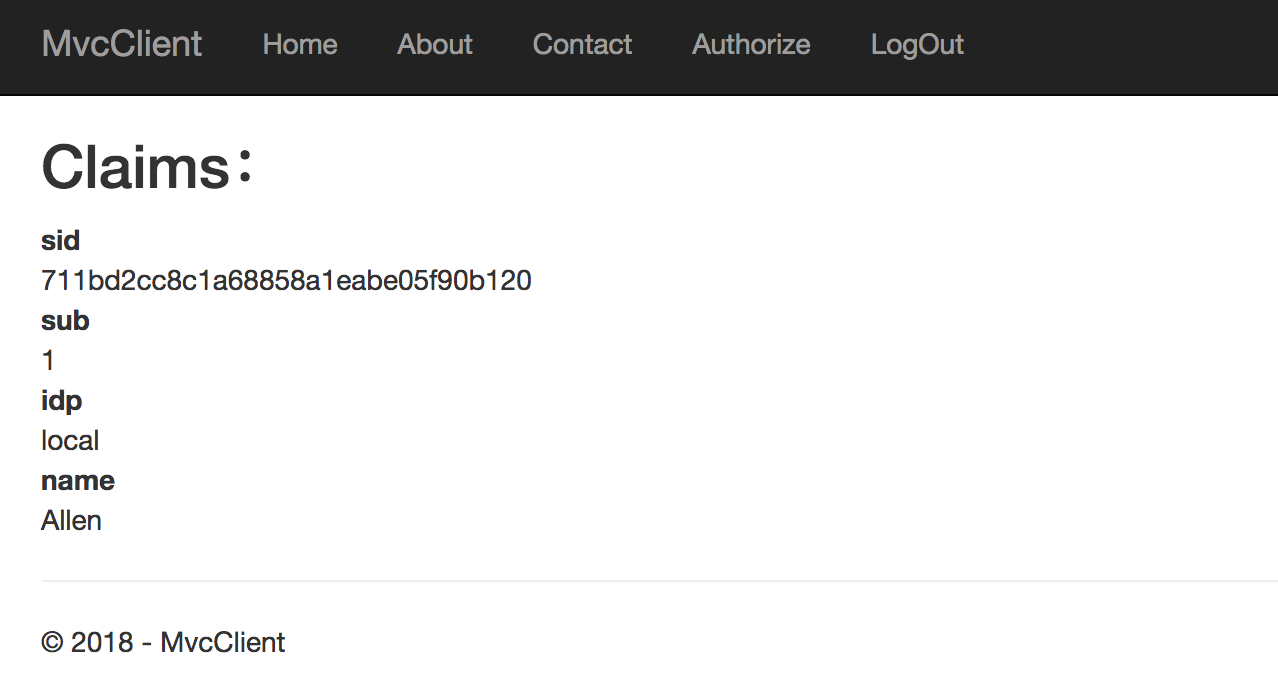Open the Home navigation item
Viewport: 1278px width, 678px height.
coord(300,45)
